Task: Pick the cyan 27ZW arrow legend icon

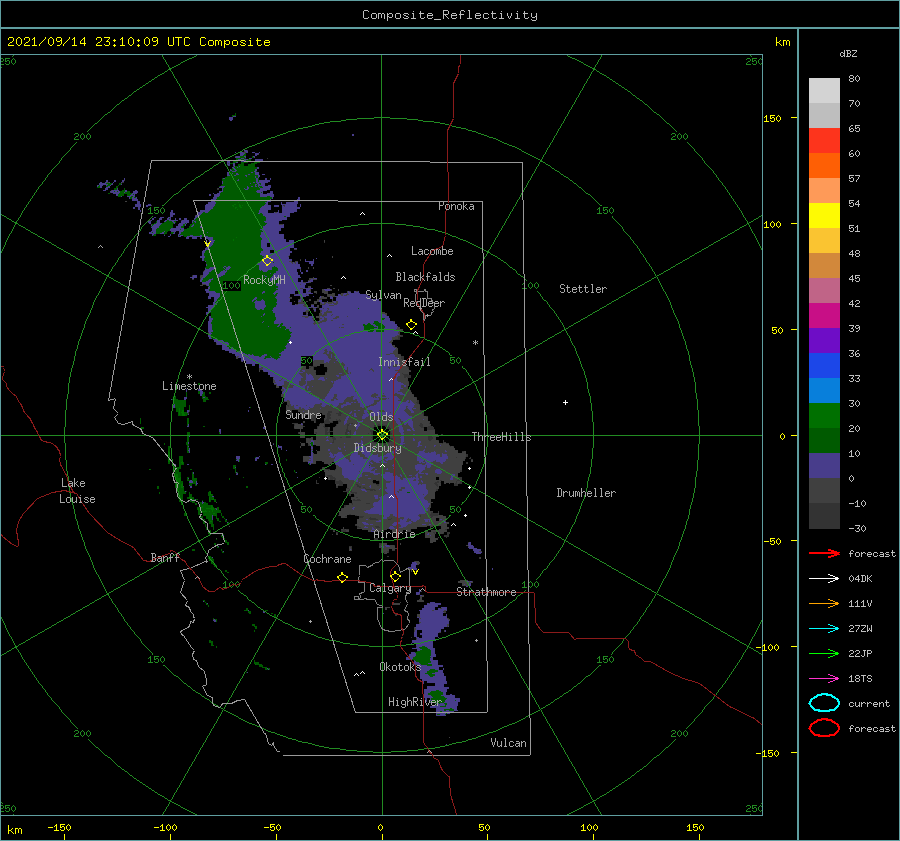Action: click(x=824, y=629)
